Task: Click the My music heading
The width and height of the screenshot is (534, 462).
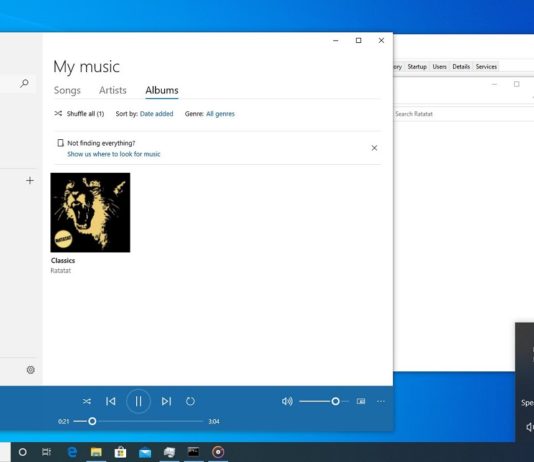Action: point(86,66)
